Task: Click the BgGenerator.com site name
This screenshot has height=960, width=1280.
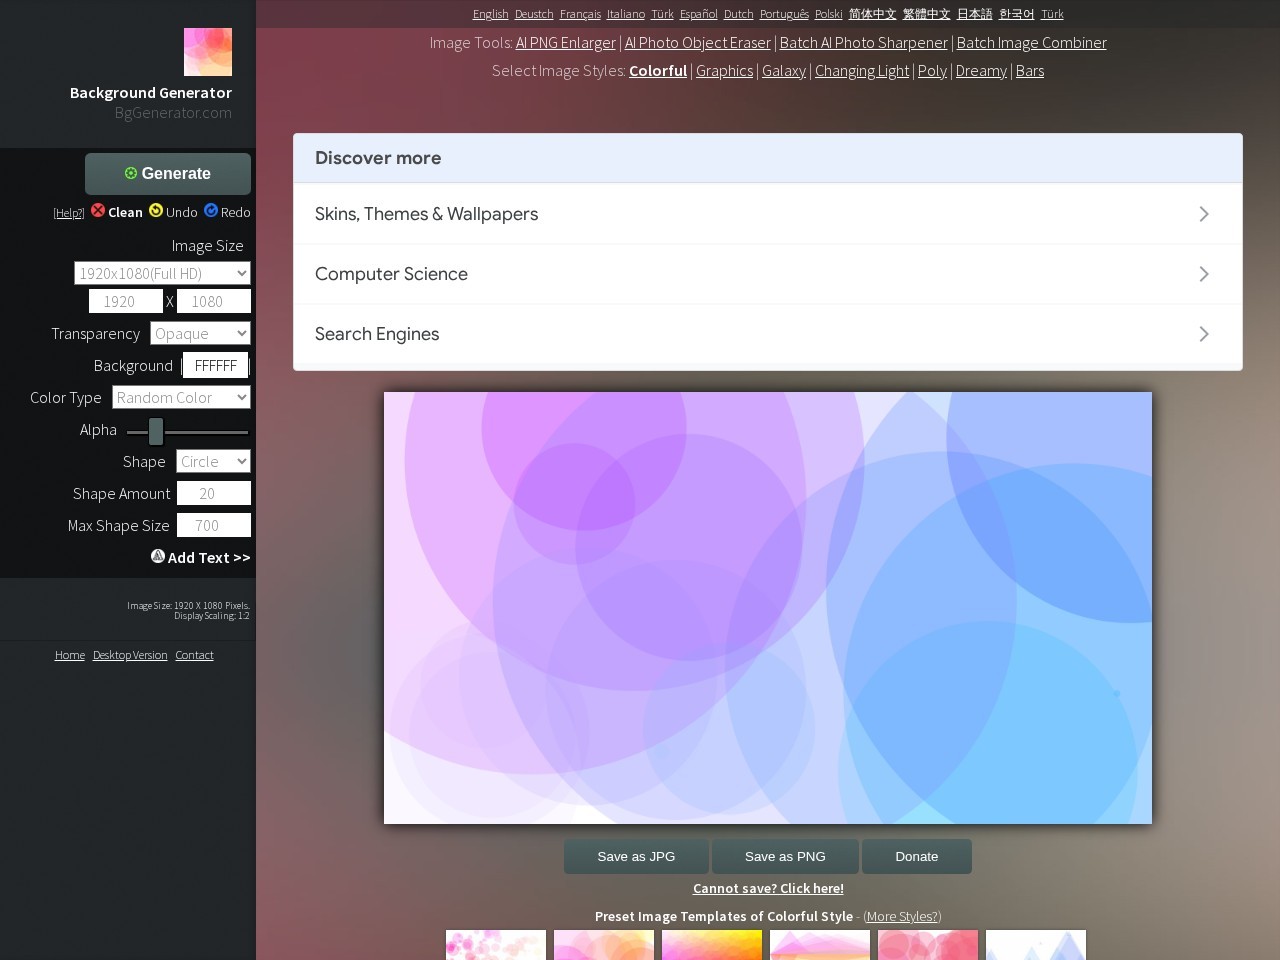Action: tap(173, 112)
